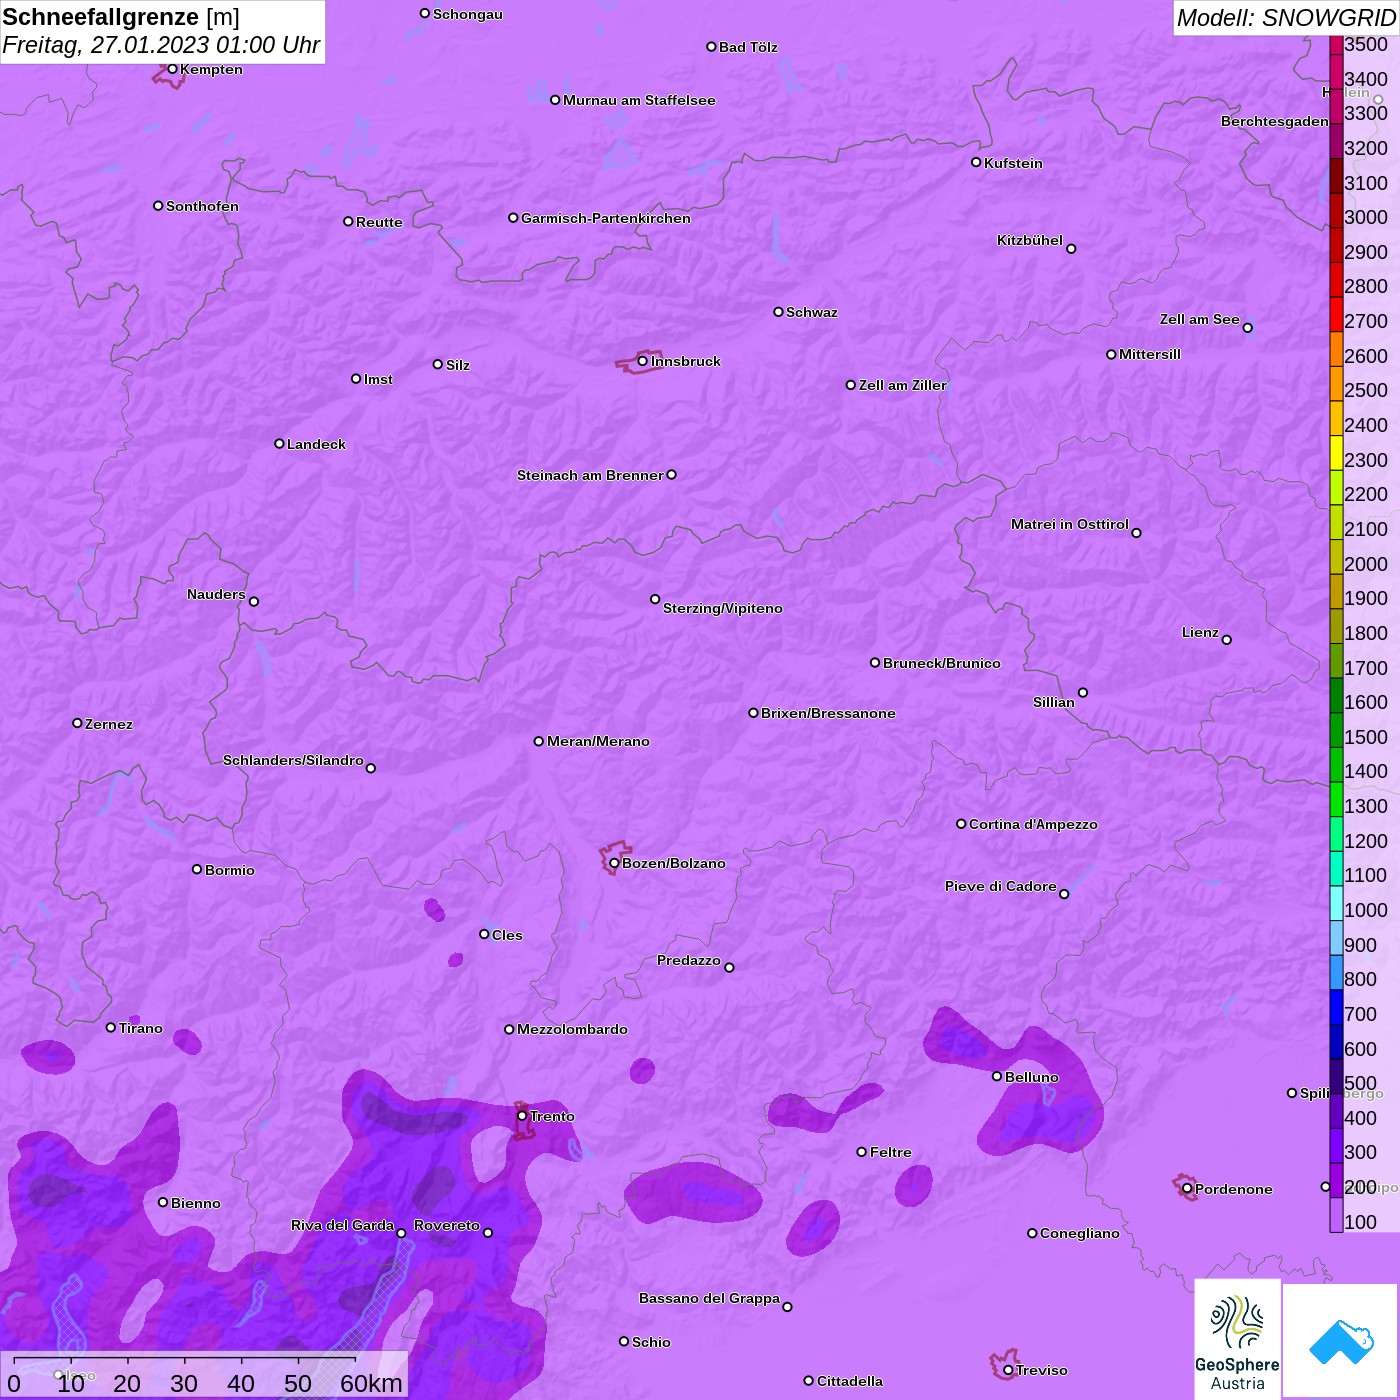
Task: Click the Murnau am Staffelsee label
Action: [639, 100]
